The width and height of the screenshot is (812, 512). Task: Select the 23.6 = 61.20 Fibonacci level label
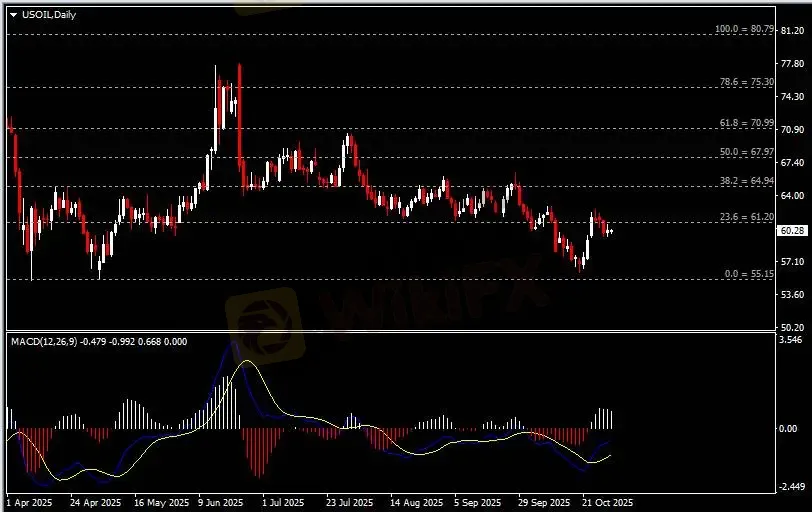[747, 217]
